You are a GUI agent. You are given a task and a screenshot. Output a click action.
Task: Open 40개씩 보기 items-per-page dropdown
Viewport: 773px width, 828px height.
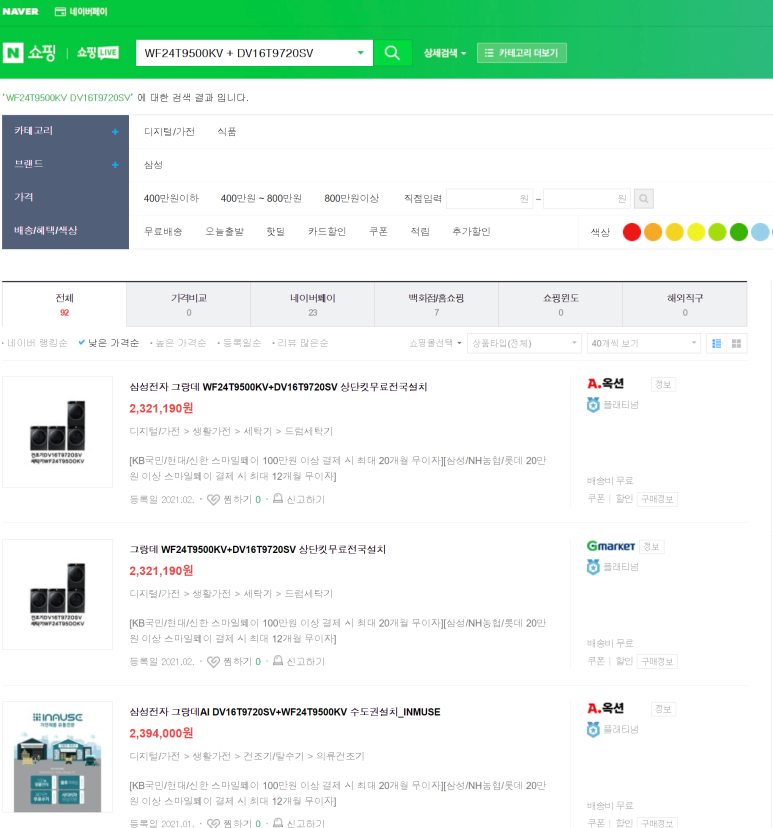point(644,344)
